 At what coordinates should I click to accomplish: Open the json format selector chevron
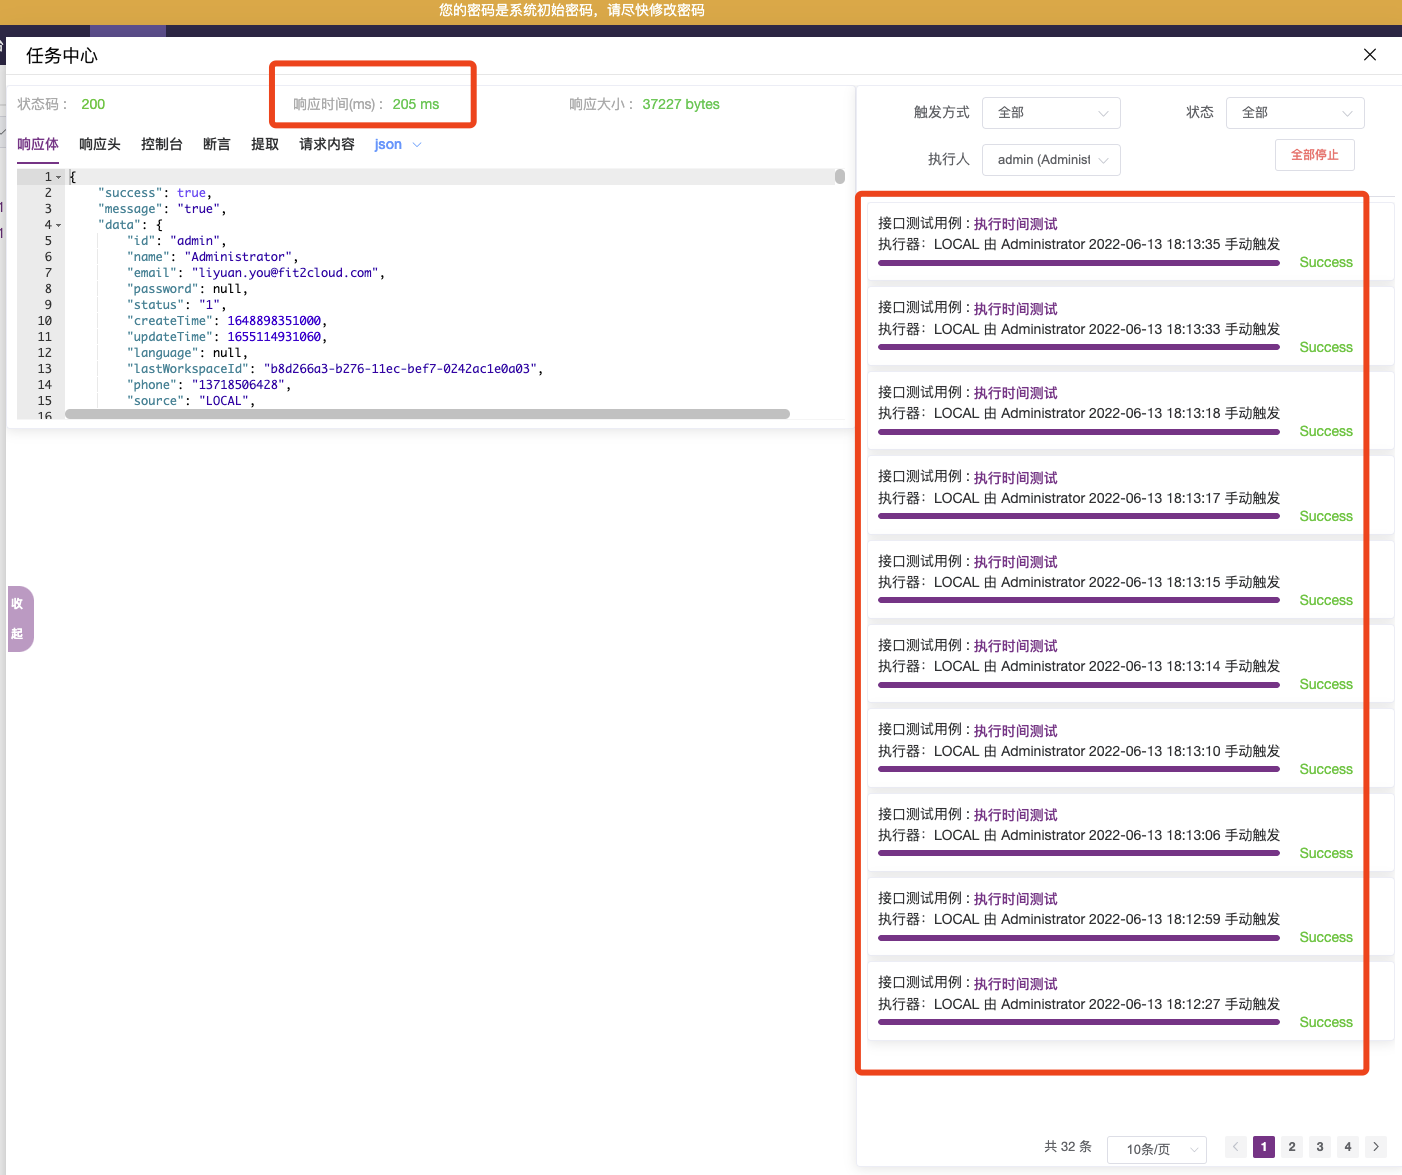(416, 144)
